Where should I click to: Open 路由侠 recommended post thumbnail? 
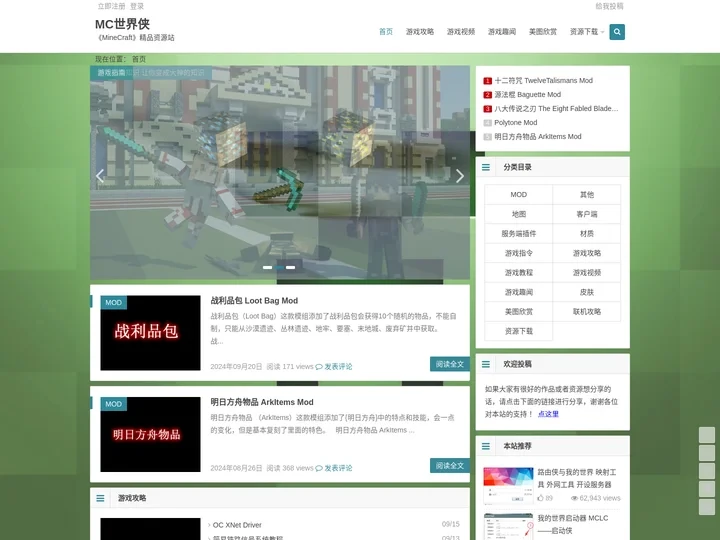pos(508,485)
